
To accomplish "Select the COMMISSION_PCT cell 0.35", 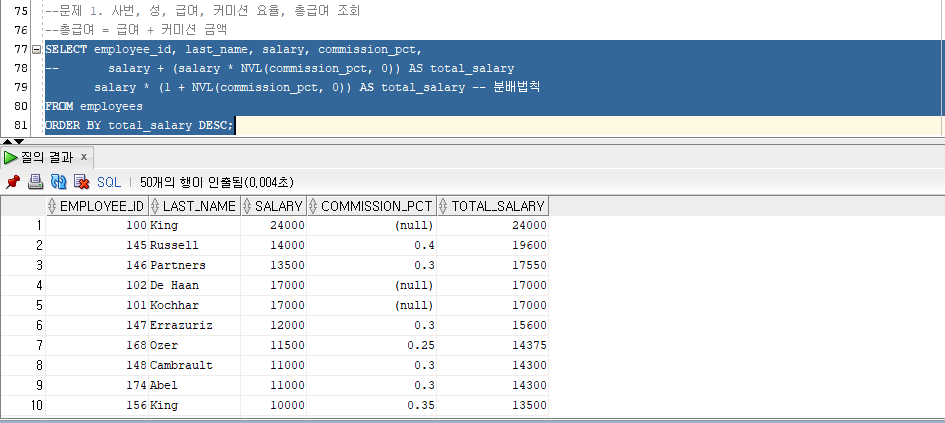I will 371,406.
